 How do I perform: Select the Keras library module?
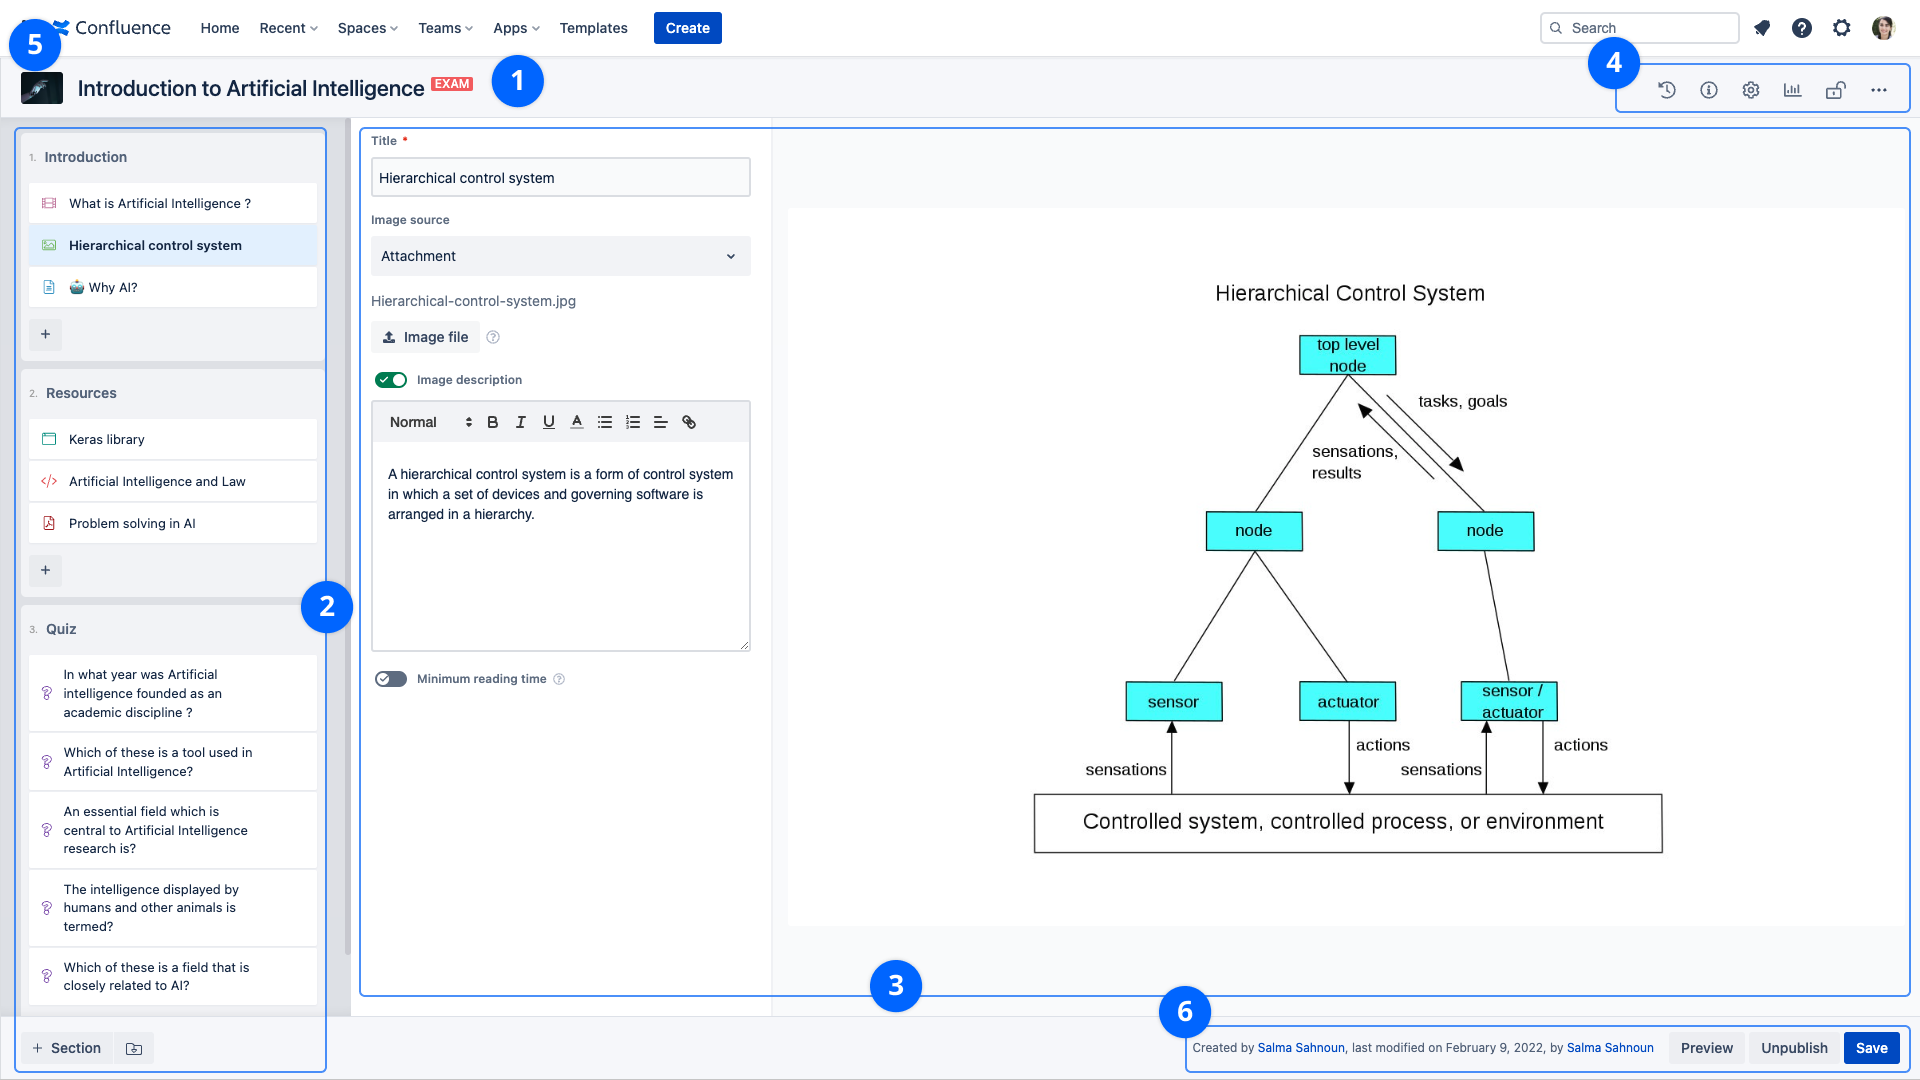[x=173, y=439]
